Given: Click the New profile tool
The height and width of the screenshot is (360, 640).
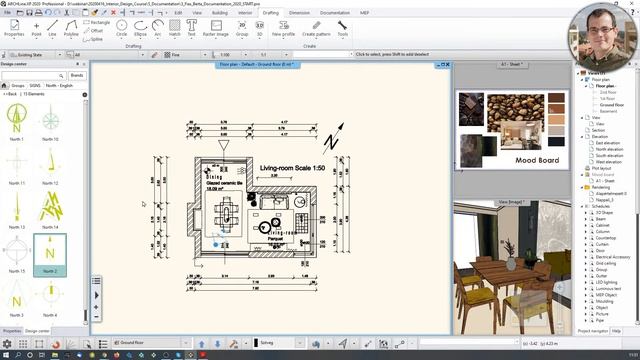Looking at the screenshot, I should (x=283, y=28).
